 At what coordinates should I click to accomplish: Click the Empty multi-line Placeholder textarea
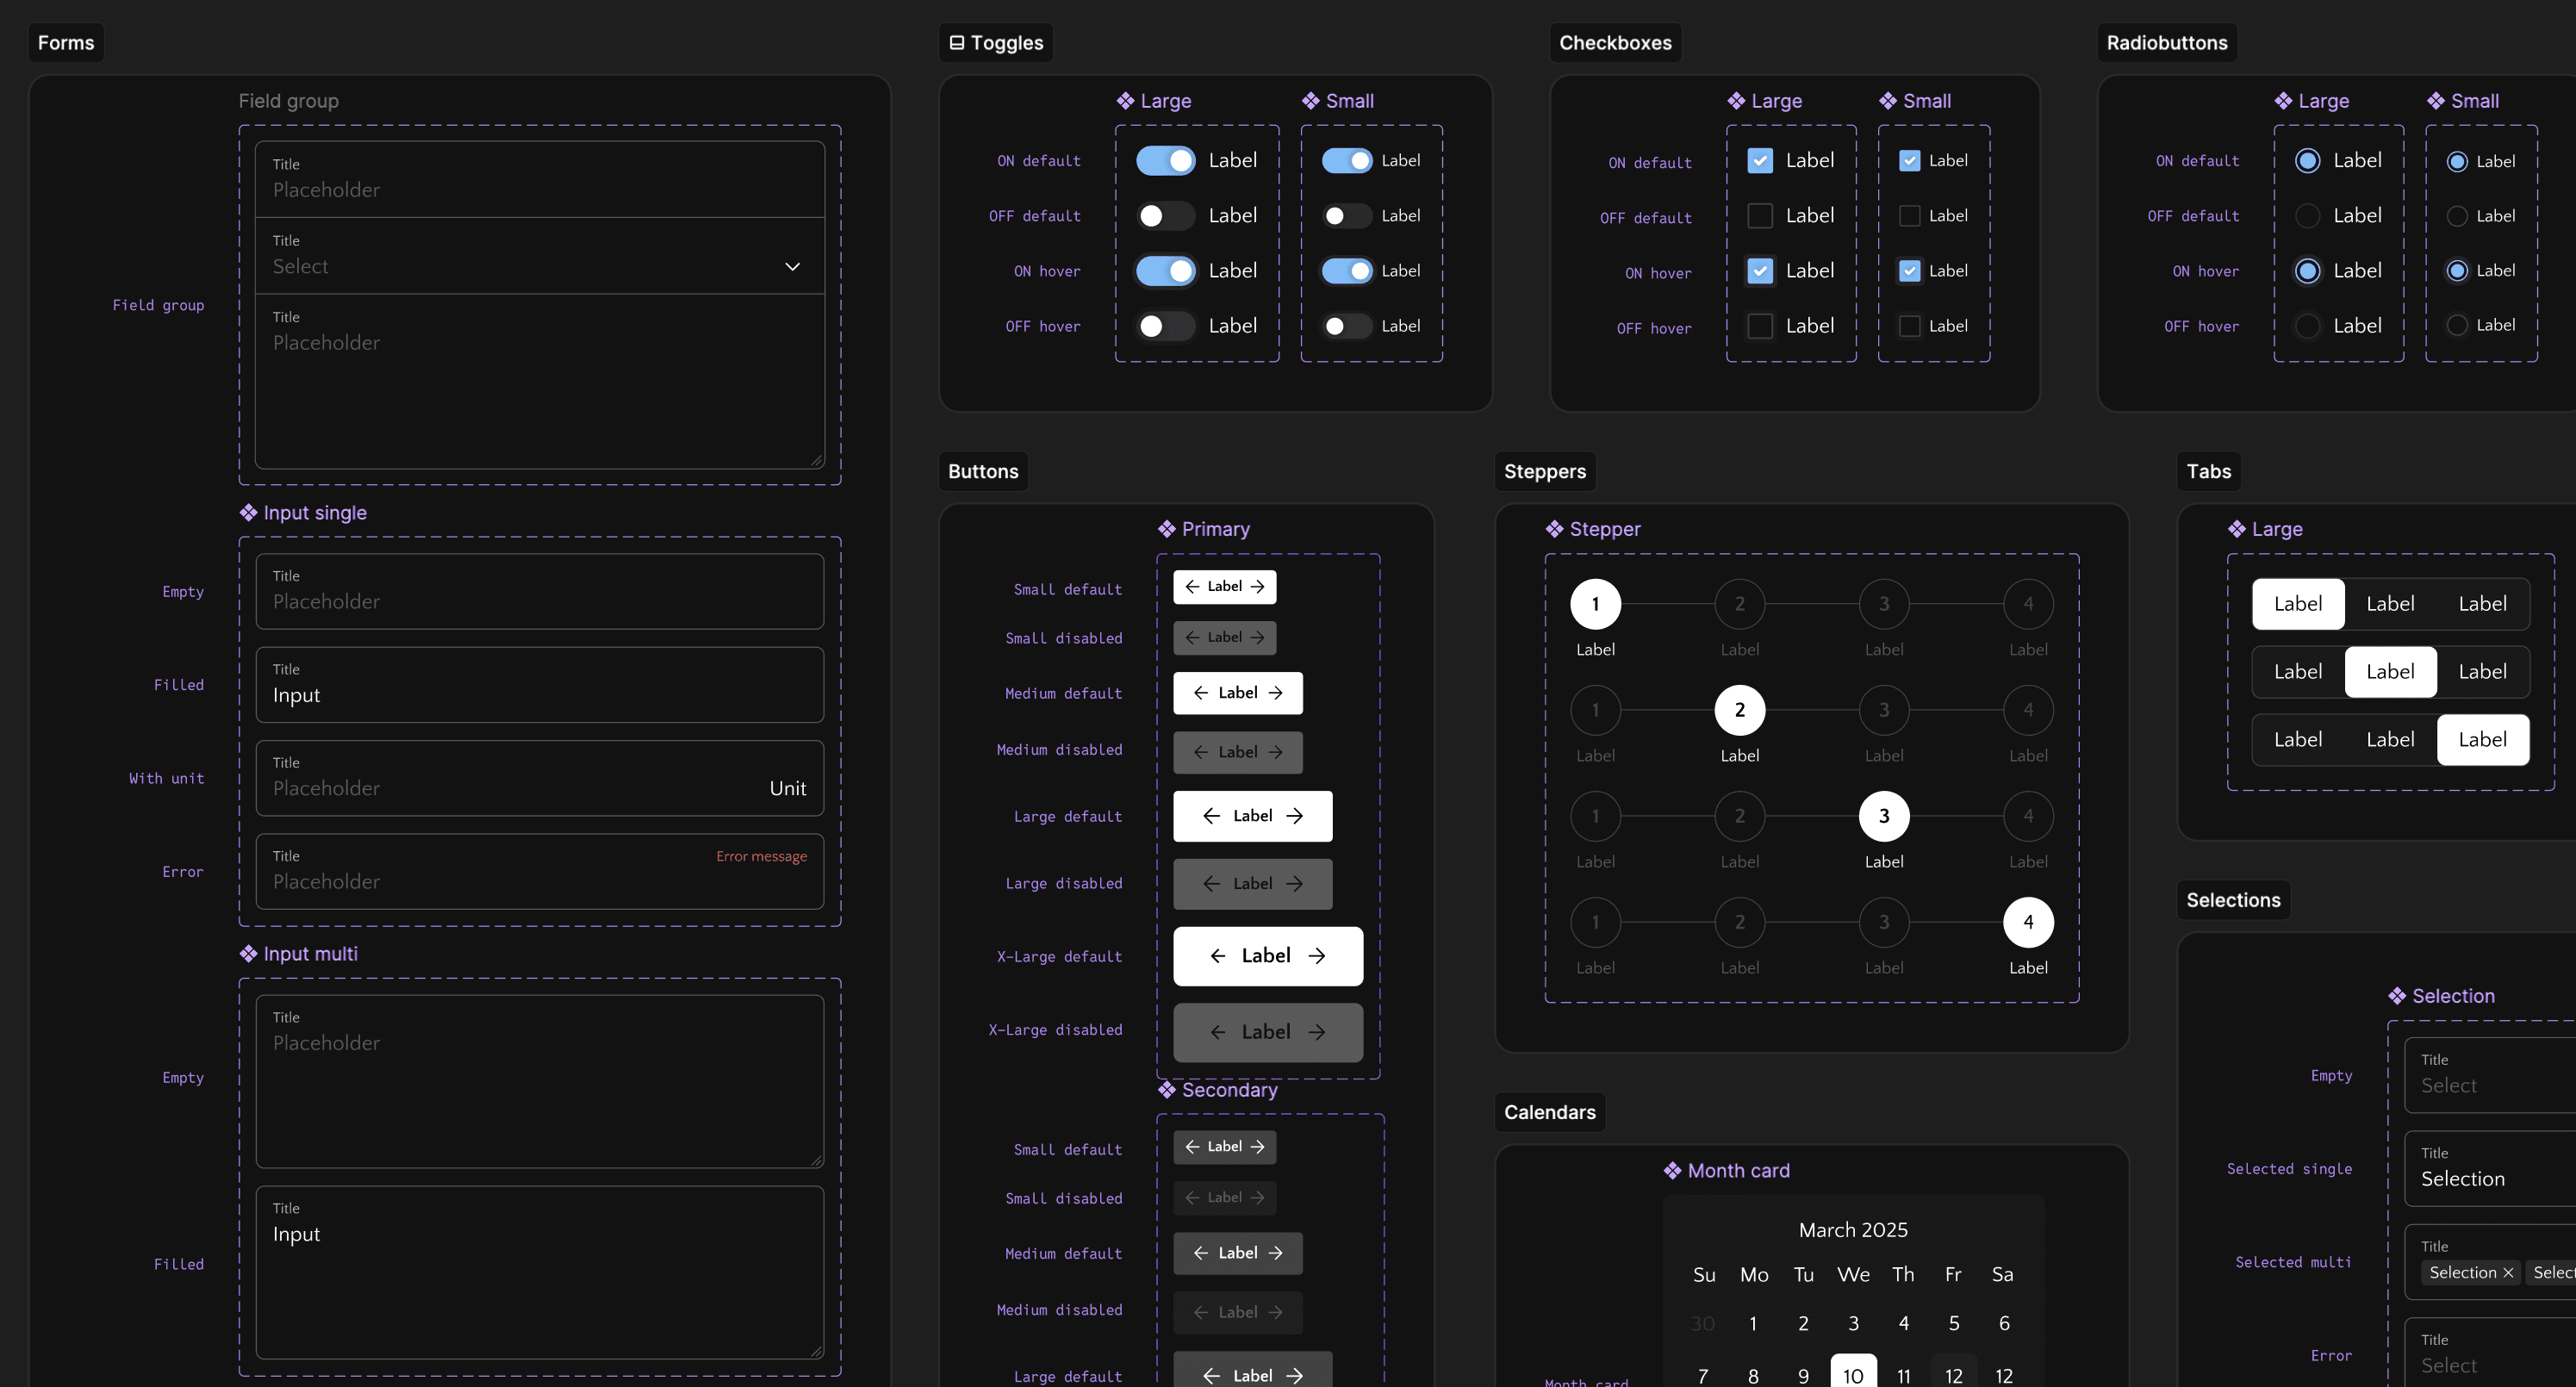tap(540, 1081)
